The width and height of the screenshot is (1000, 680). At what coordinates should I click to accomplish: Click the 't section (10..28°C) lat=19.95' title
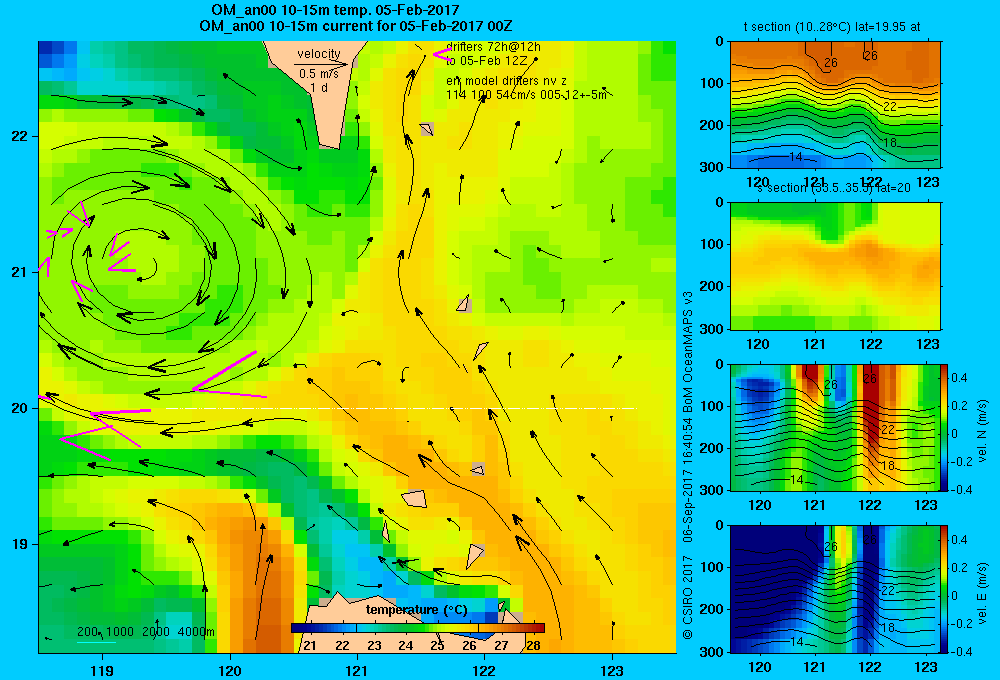[832, 27]
